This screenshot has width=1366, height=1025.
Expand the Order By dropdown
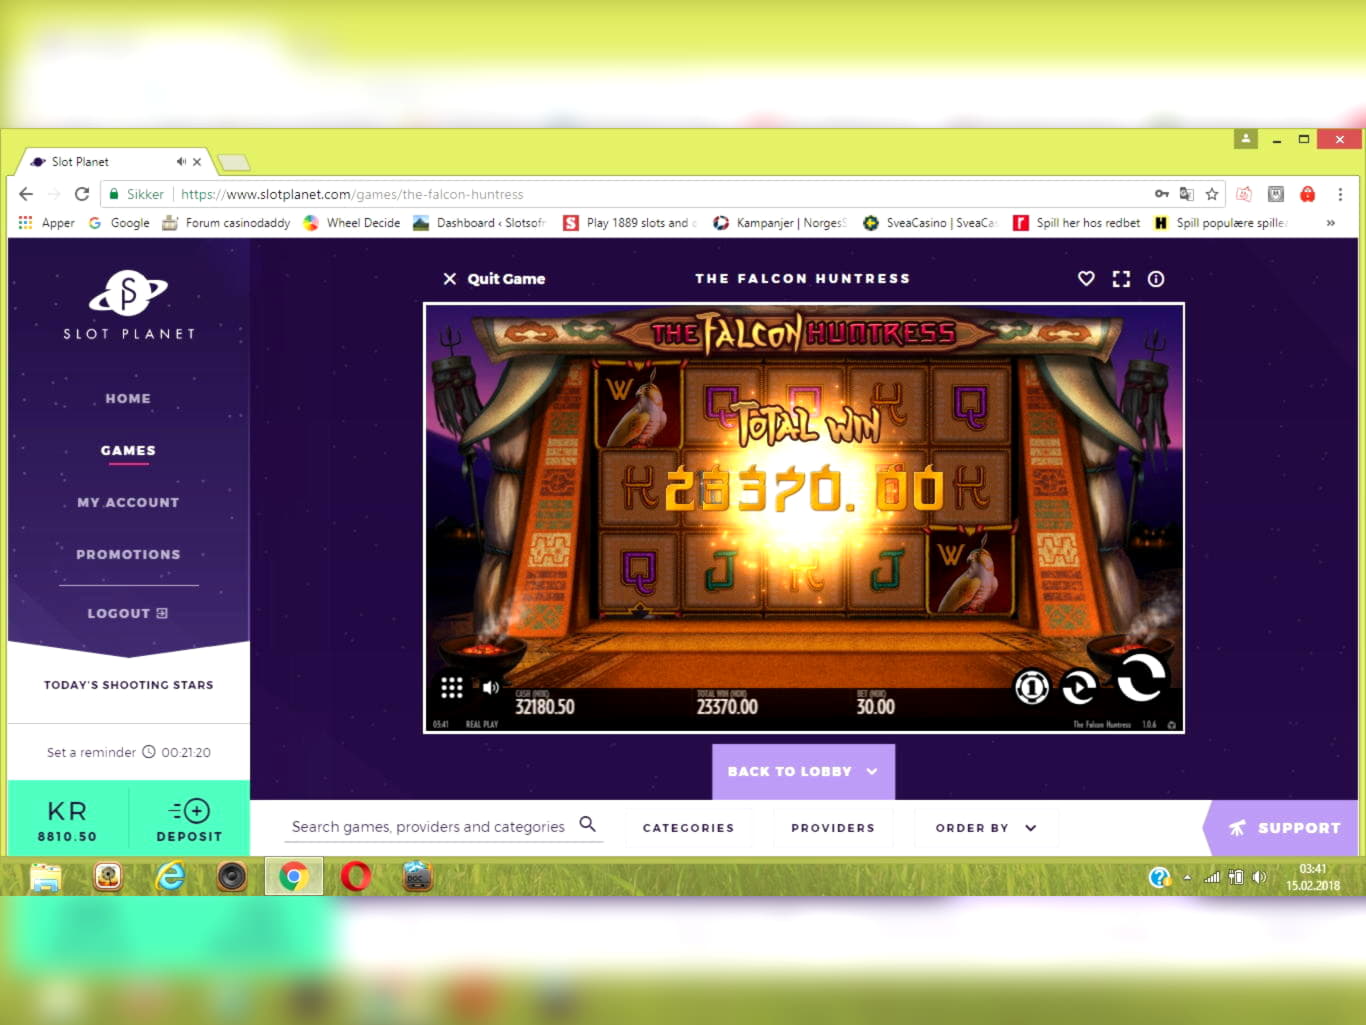986,828
